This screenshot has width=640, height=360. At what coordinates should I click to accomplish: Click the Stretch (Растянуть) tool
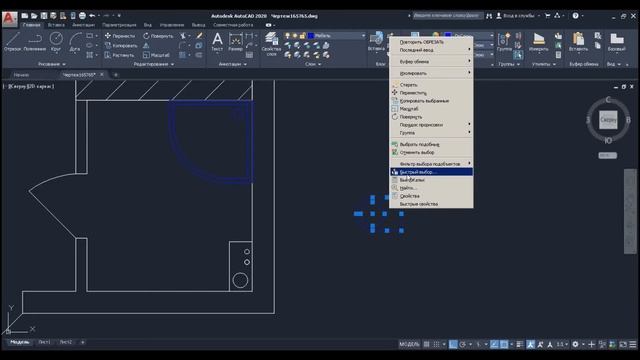(119, 55)
